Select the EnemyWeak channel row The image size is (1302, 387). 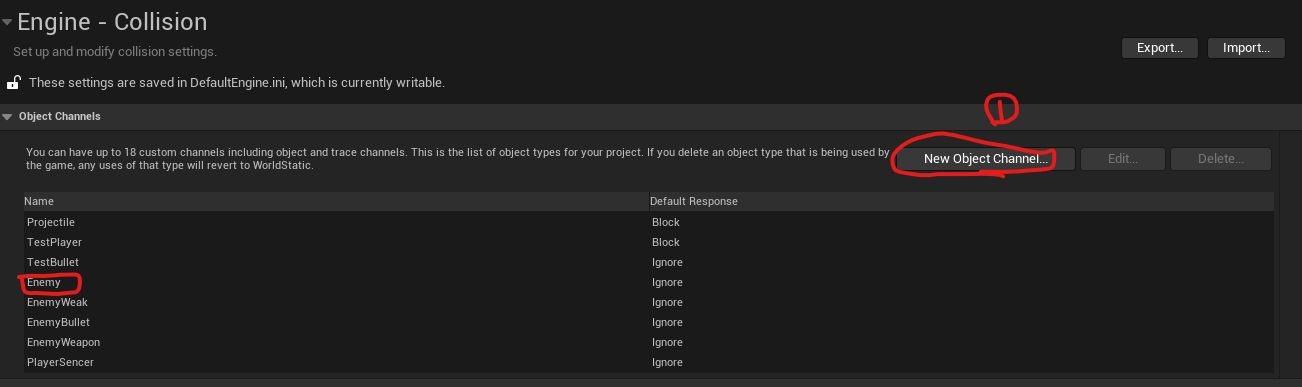pyautogui.click(x=649, y=302)
